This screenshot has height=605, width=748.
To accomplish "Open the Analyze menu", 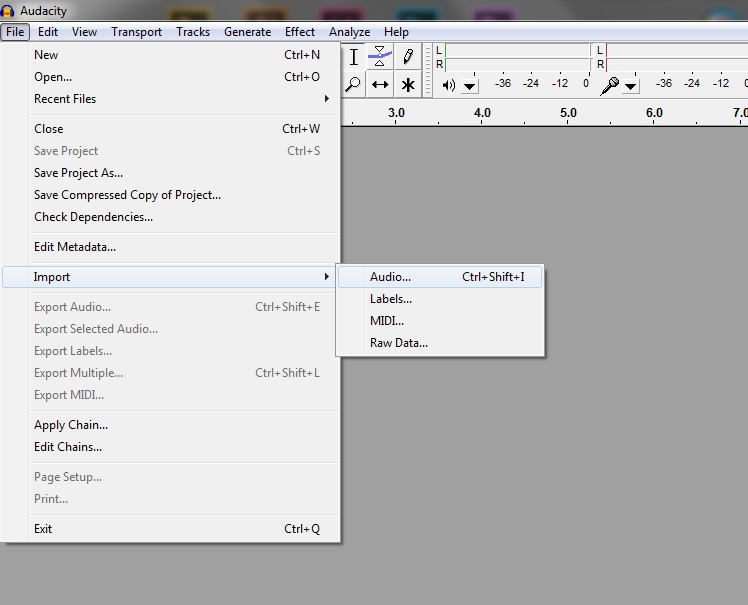I will point(349,32).
